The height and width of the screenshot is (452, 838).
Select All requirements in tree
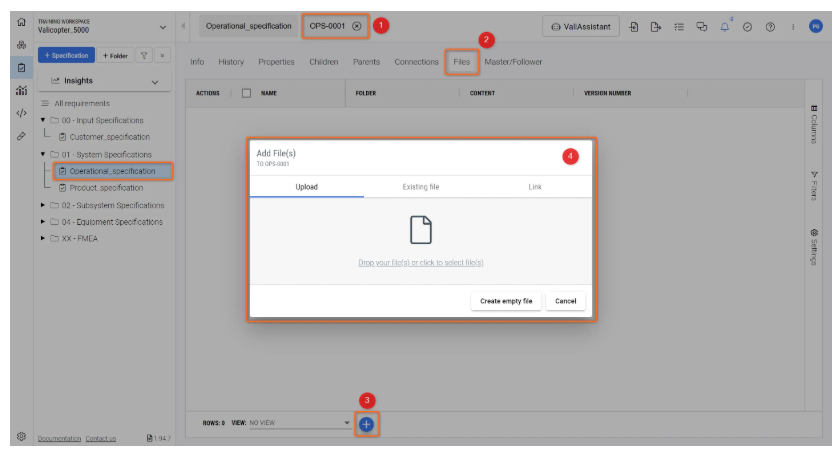coord(82,104)
